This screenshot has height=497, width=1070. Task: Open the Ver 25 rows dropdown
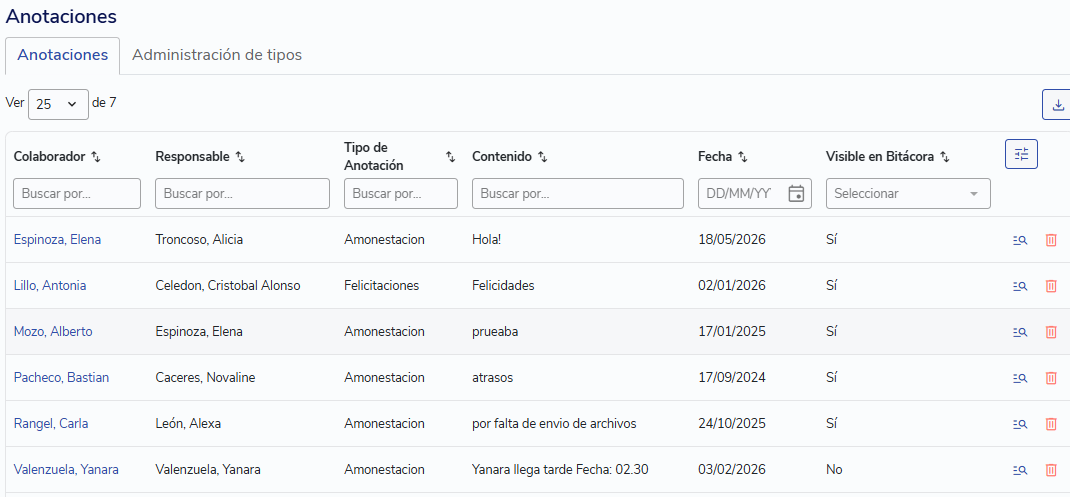(x=58, y=104)
